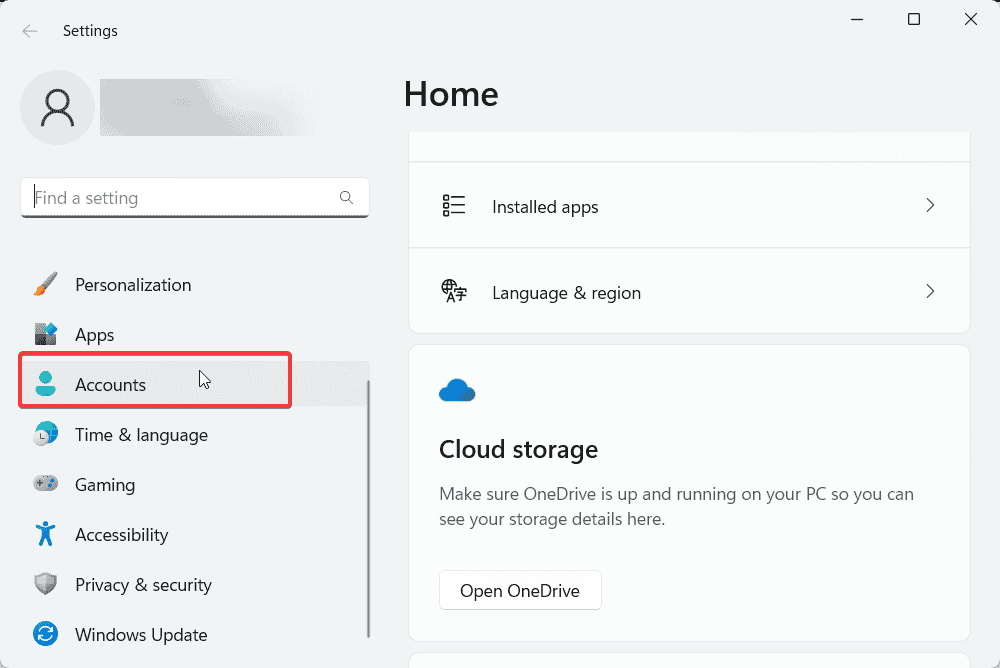Expand the Language & region chevron
Image resolution: width=1000 pixels, height=668 pixels.
tap(930, 292)
